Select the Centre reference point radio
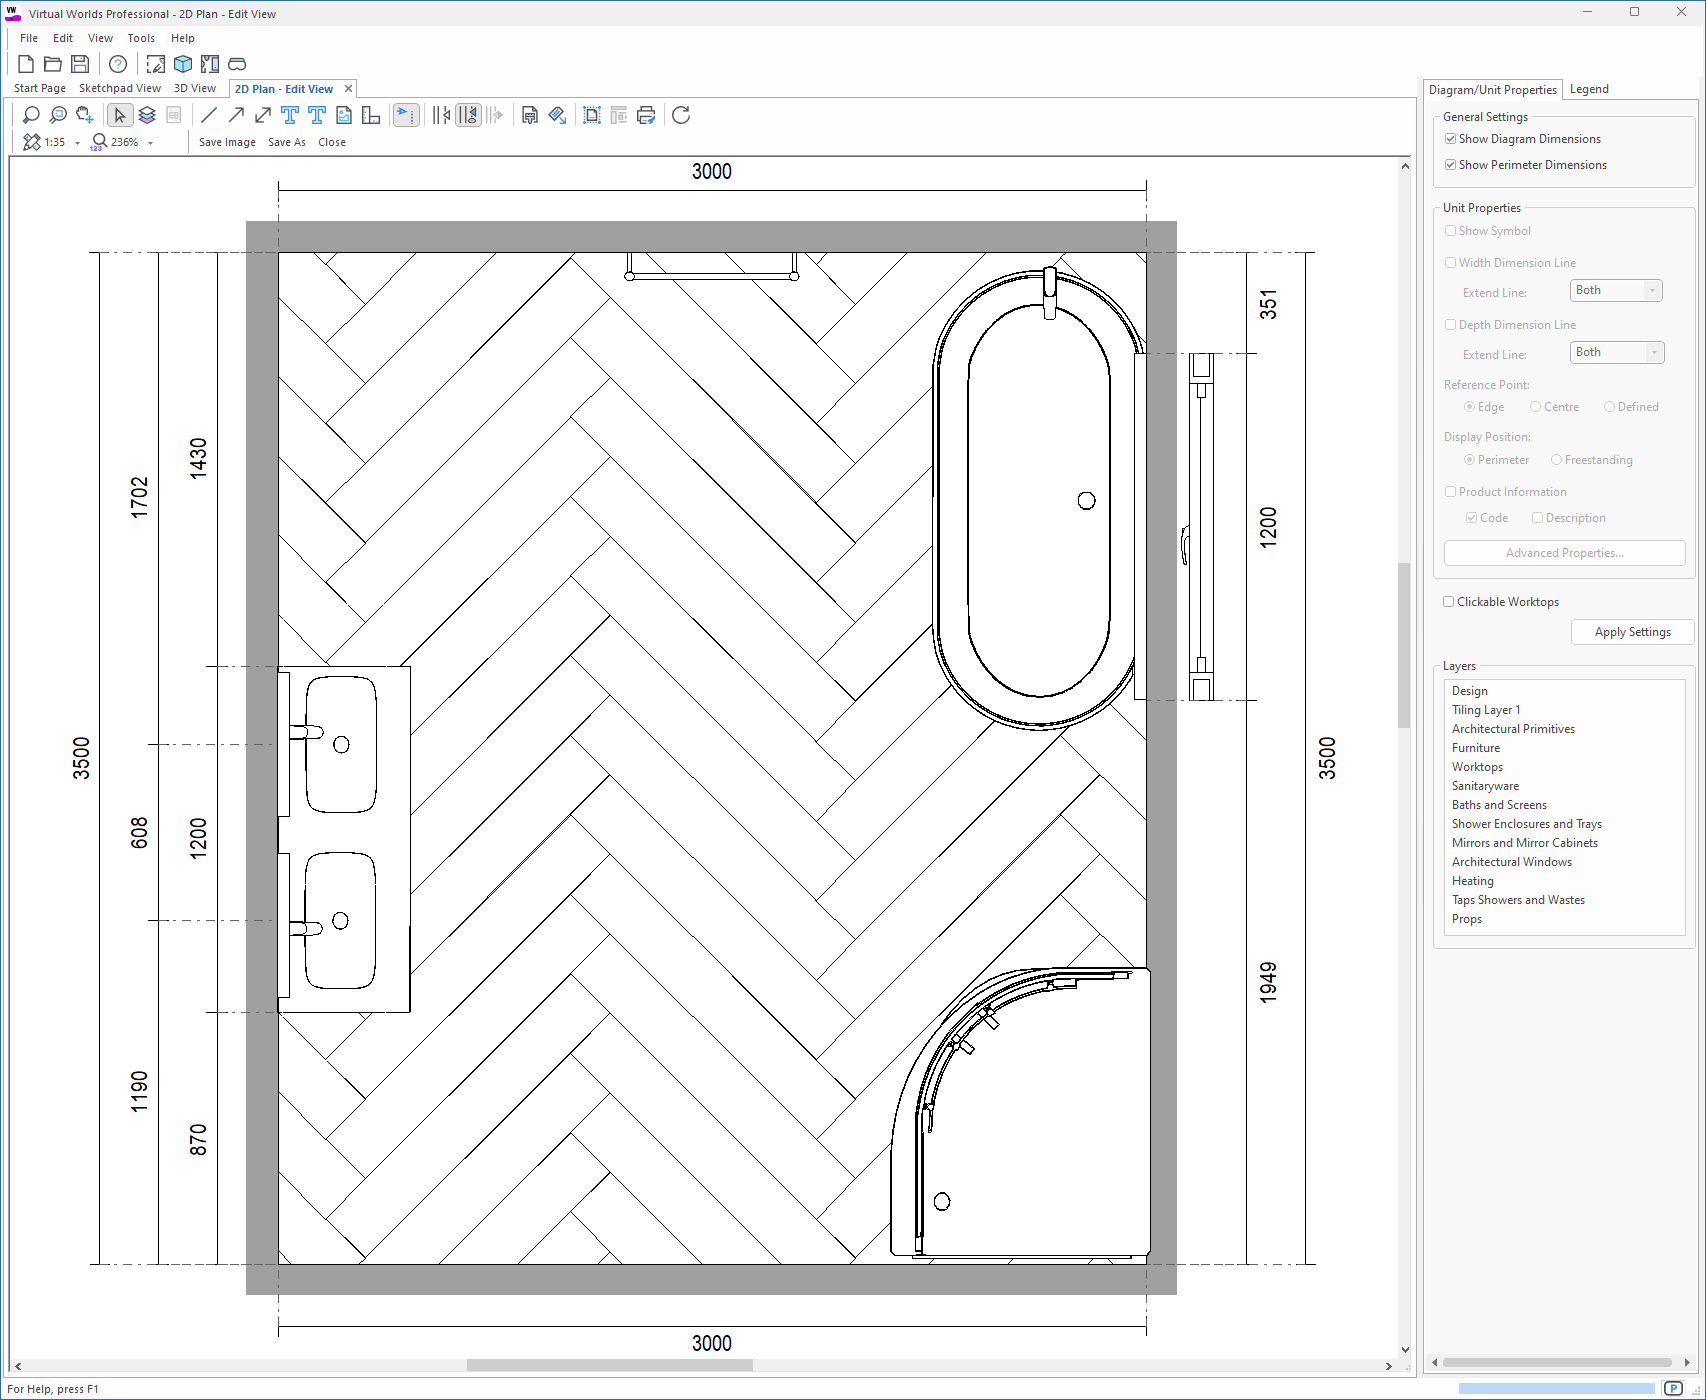This screenshot has height=1400, width=1706. click(x=1535, y=407)
